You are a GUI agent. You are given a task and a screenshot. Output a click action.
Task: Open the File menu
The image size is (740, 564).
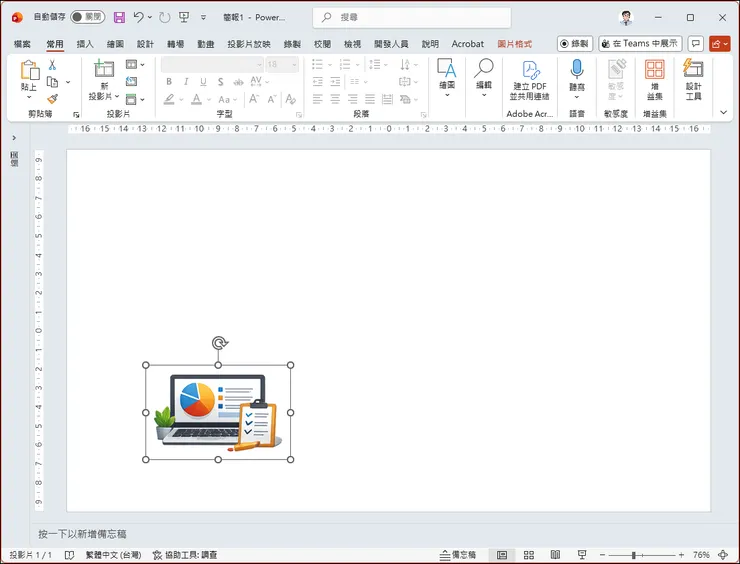pyautogui.click(x=22, y=44)
